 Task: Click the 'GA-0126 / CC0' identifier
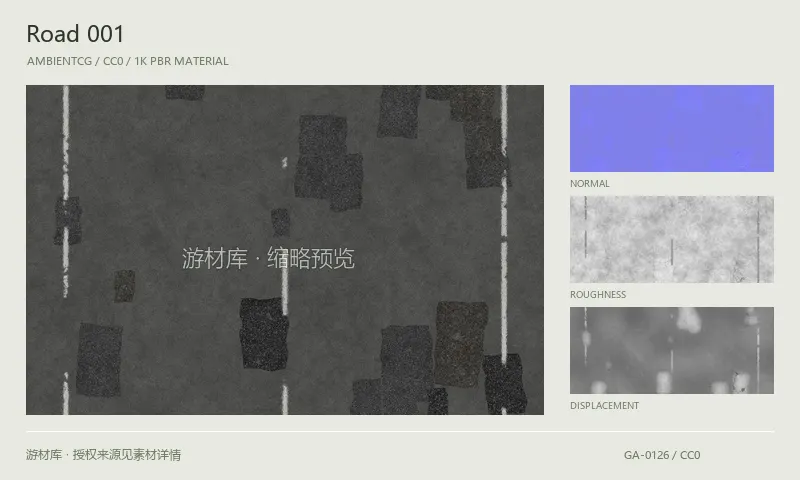(662, 455)
